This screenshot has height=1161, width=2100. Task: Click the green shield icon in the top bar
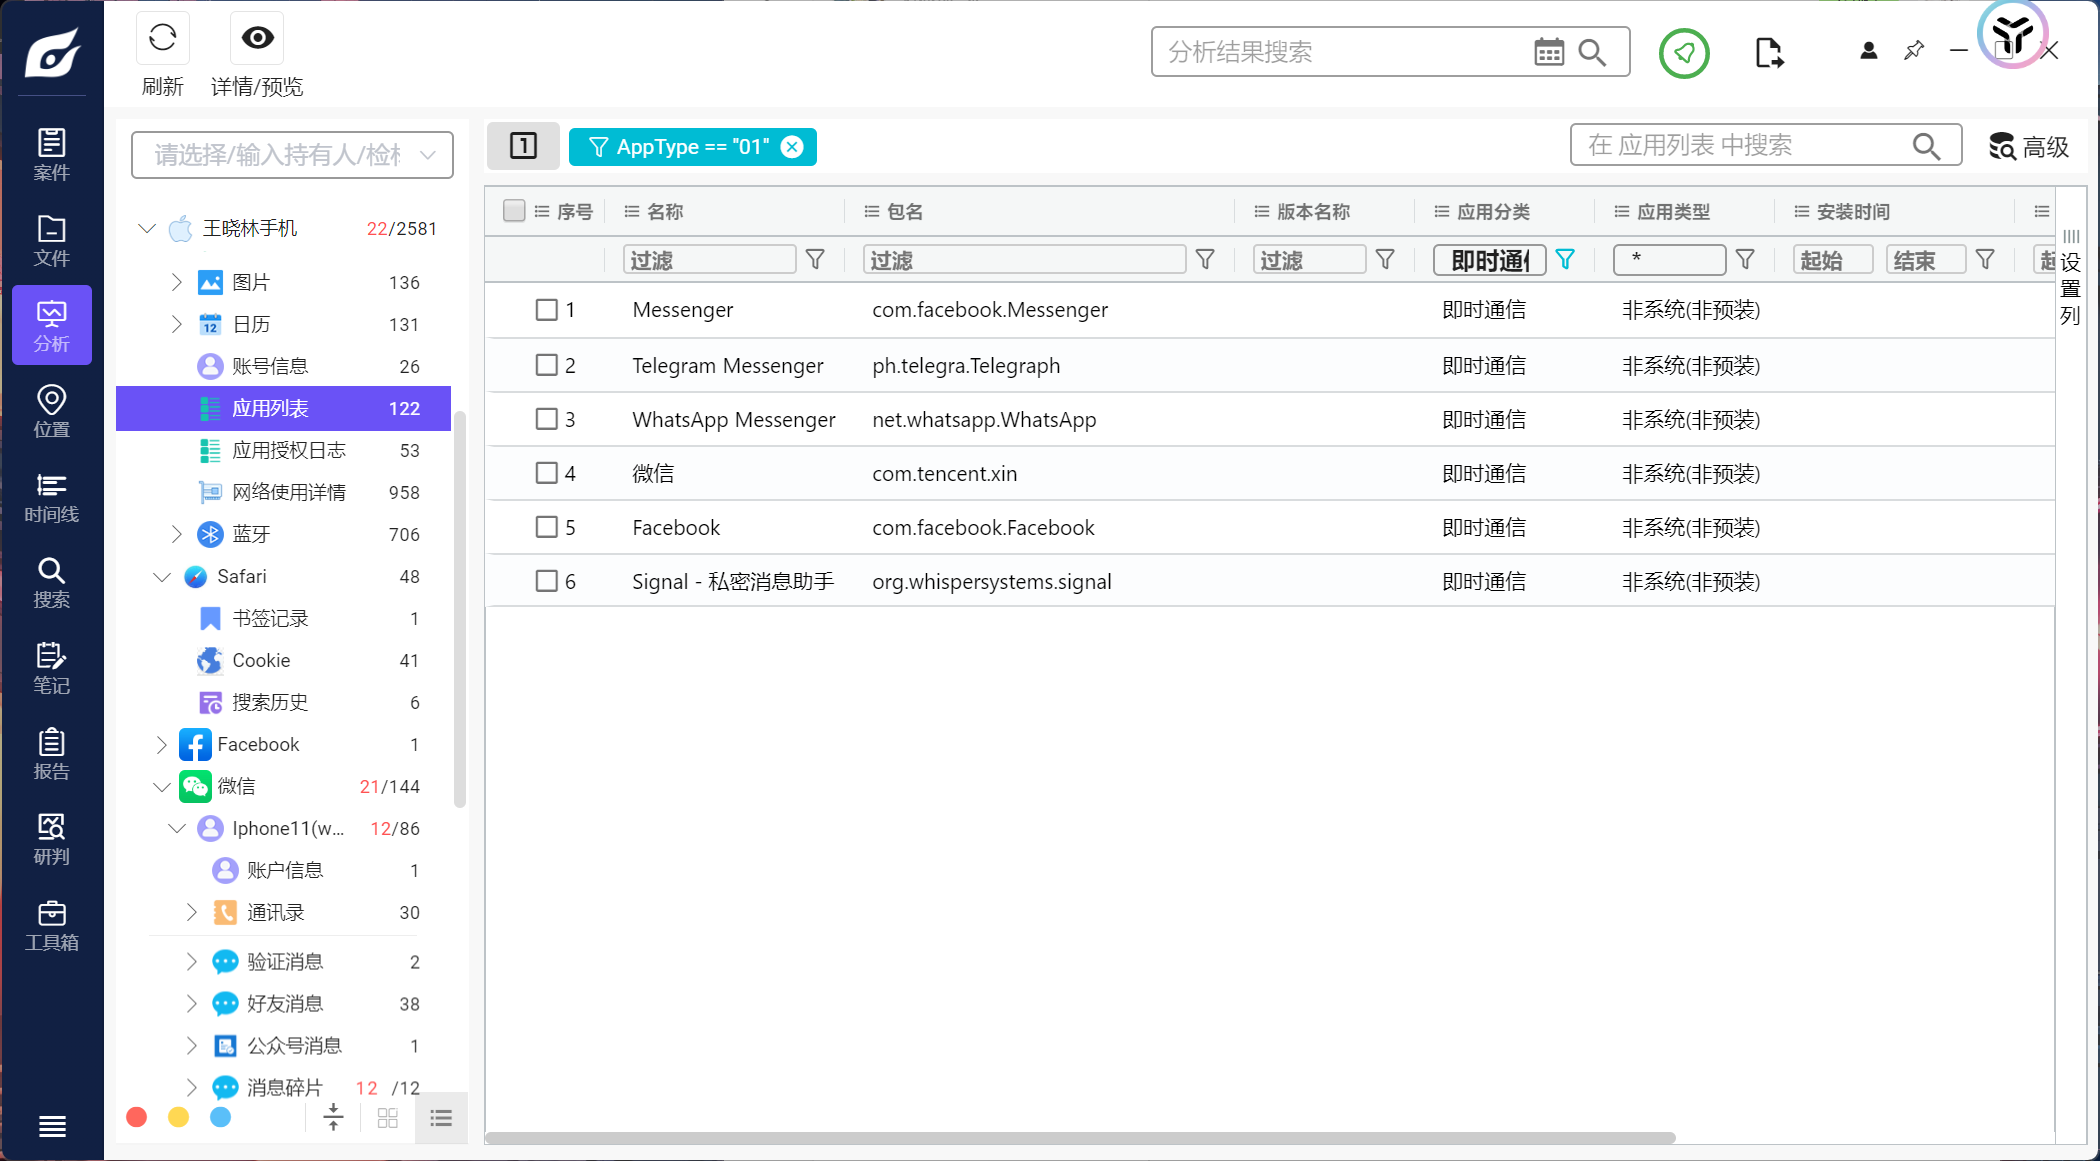pos(1684,53)
